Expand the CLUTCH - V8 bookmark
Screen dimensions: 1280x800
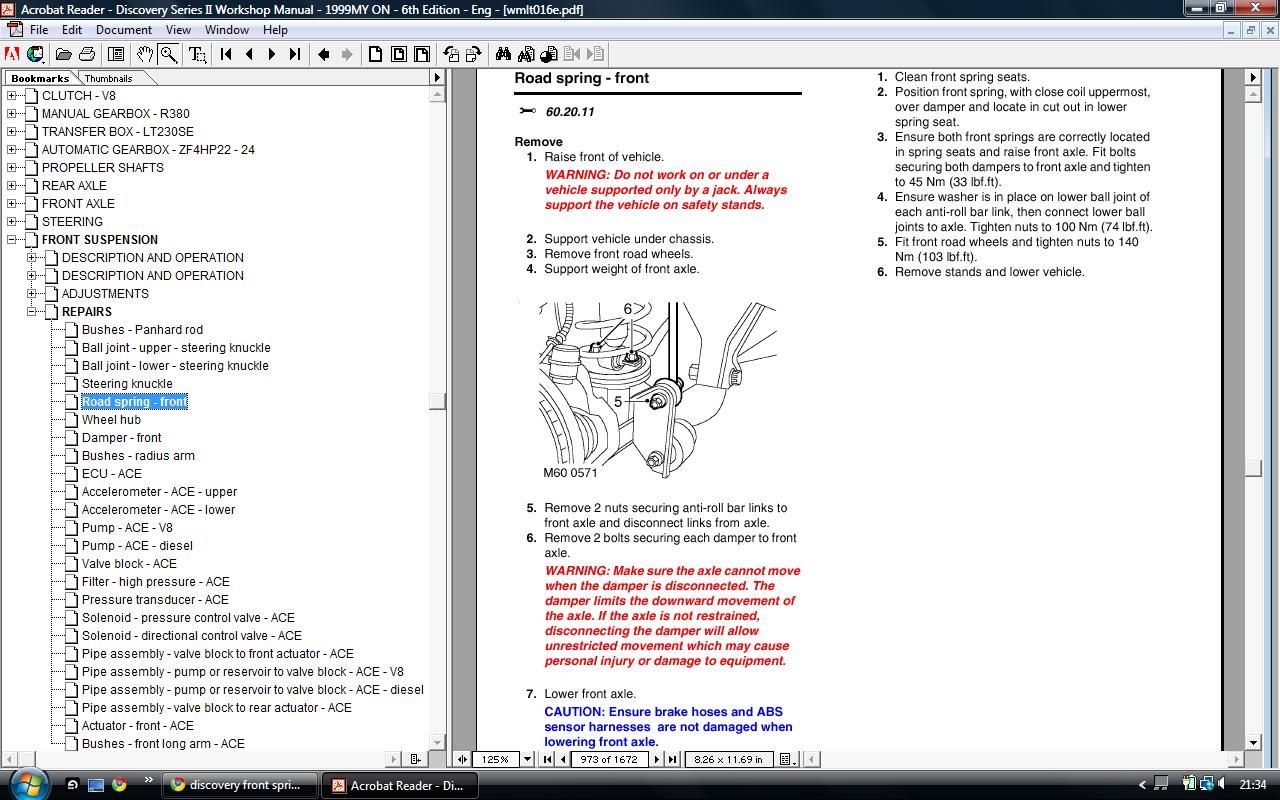click(12, 96)
